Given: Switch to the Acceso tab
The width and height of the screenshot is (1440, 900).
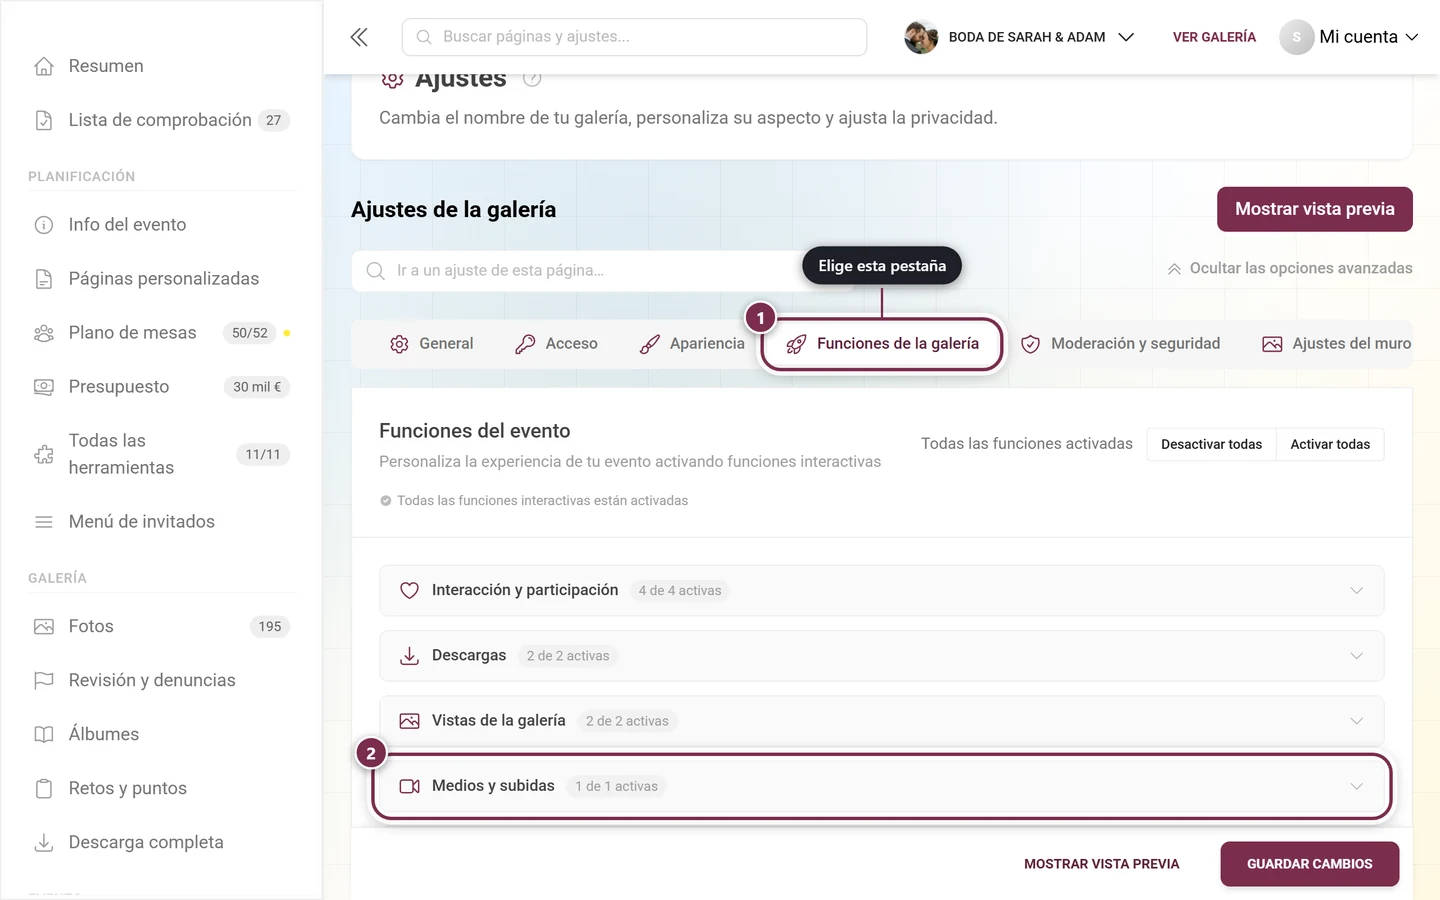Looking at the screenshot, I should pyautogui.click(x=556, y=344).
